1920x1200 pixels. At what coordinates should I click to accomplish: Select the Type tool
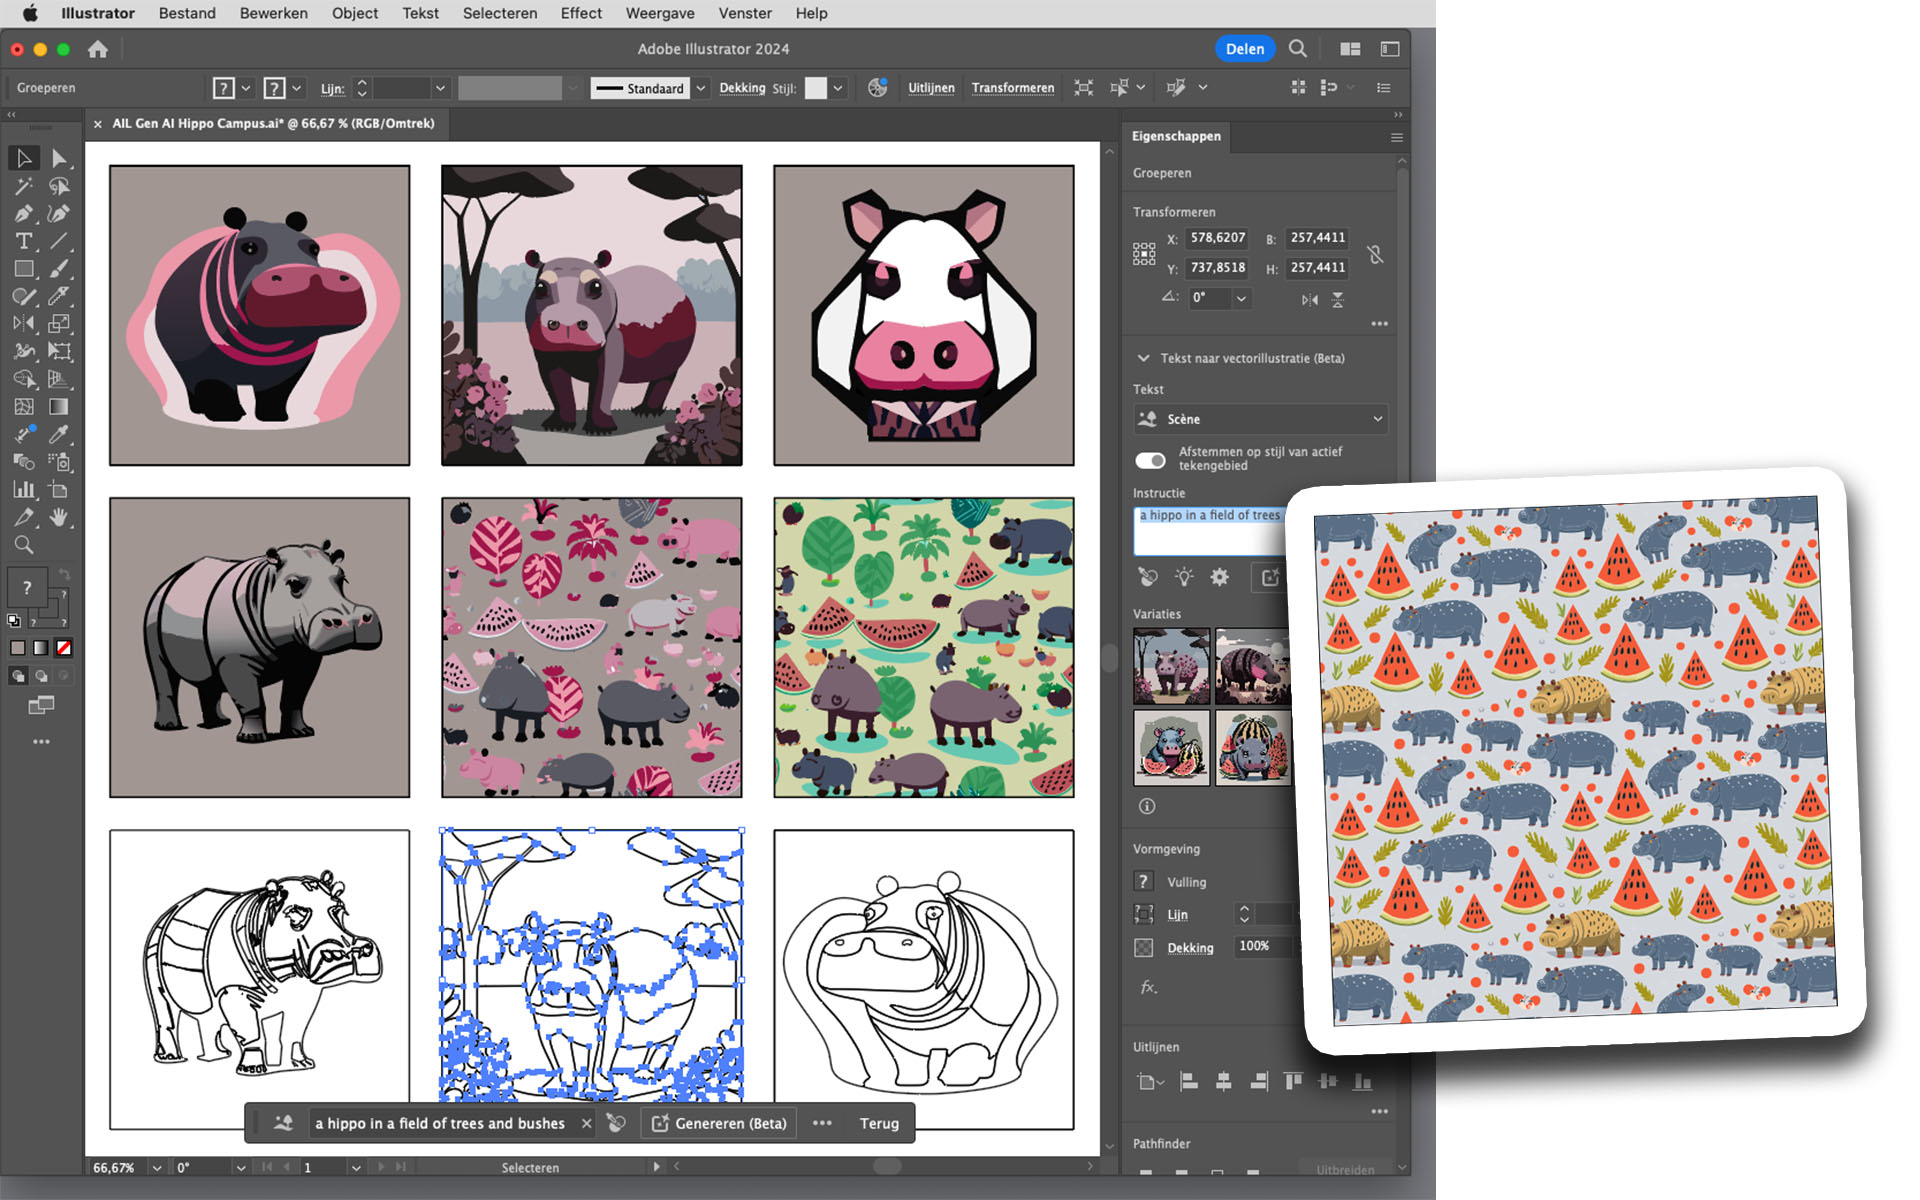[x=23, y=241]
